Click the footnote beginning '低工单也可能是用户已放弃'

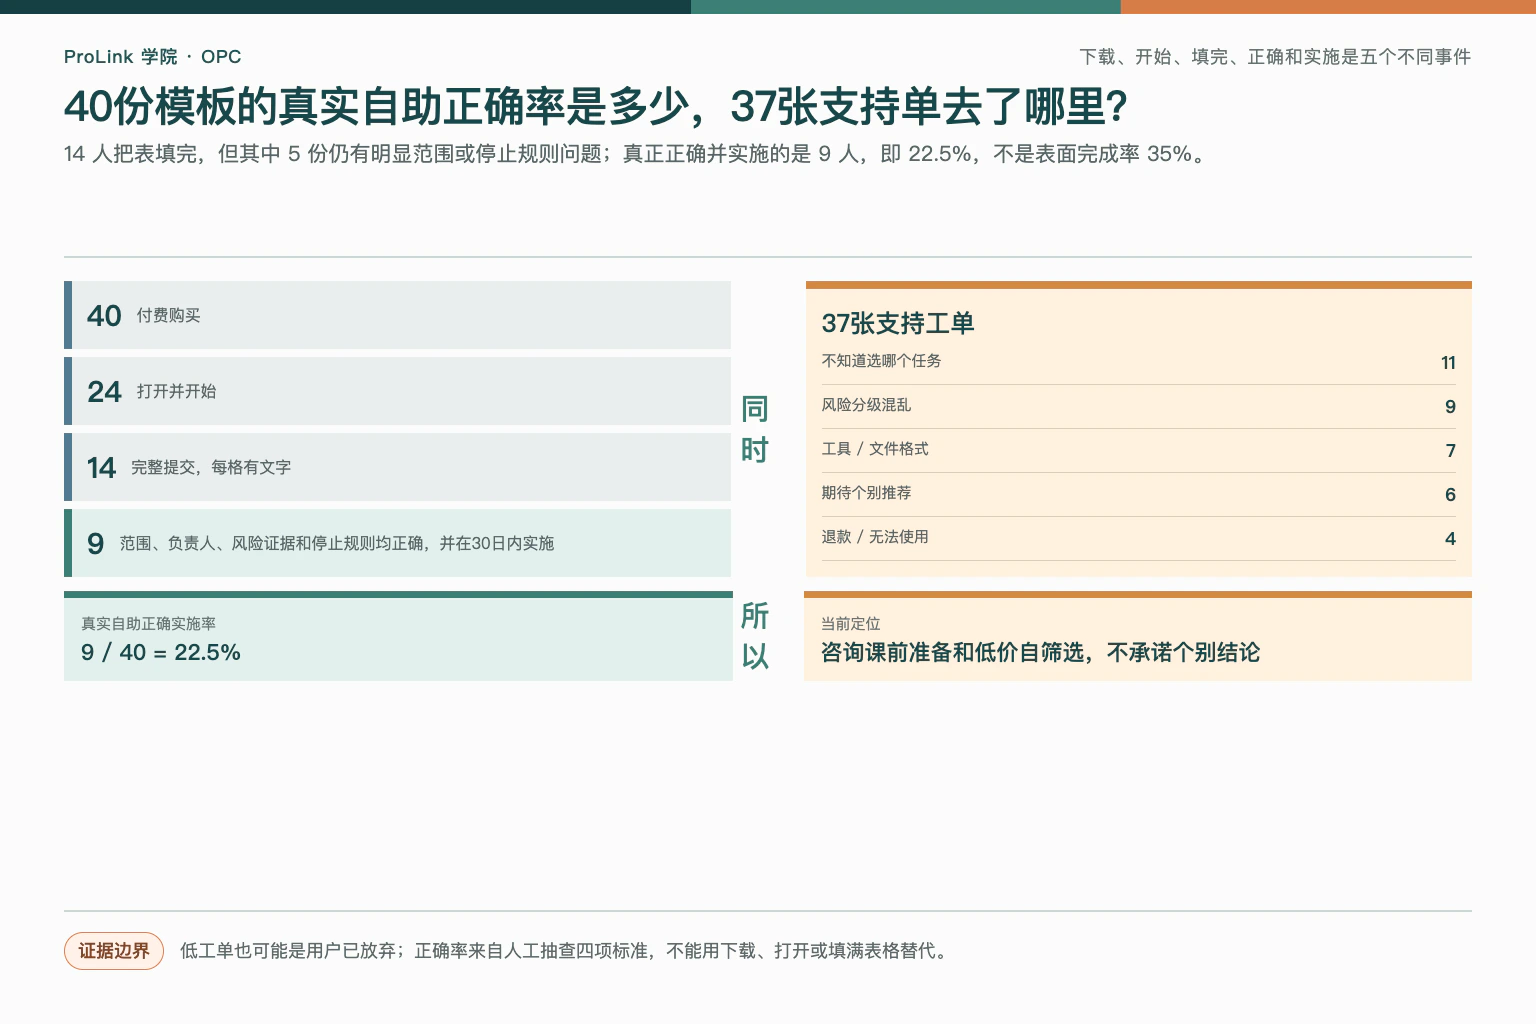564,951
